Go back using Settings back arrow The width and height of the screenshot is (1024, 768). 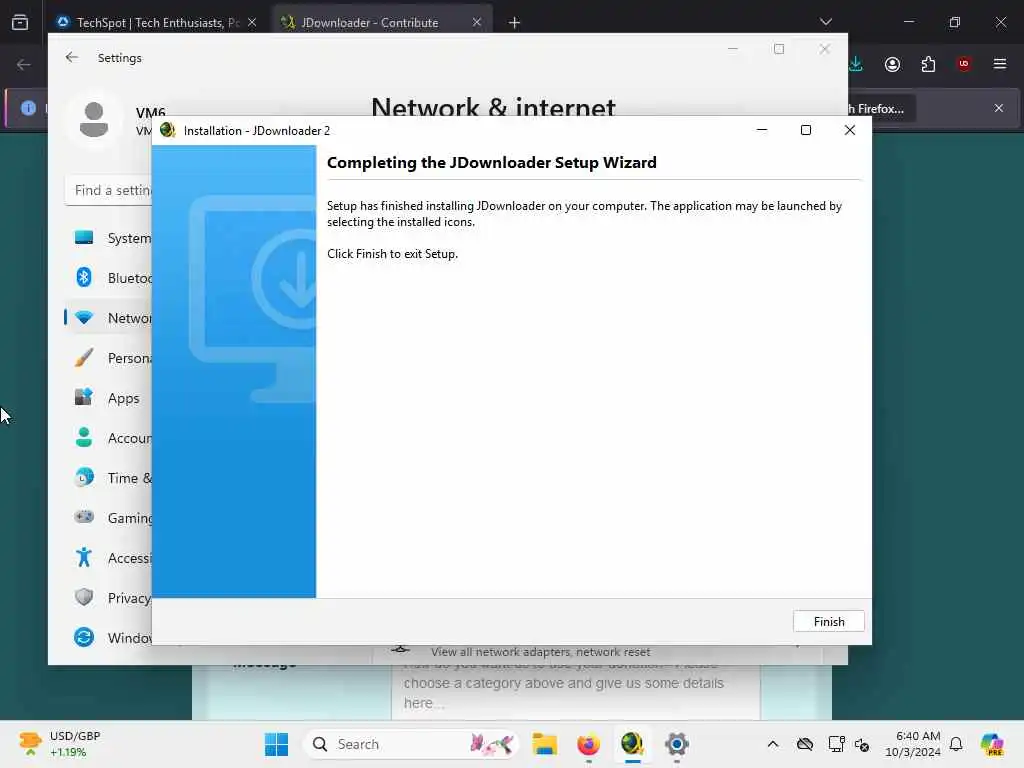click(x=72, y=57)
